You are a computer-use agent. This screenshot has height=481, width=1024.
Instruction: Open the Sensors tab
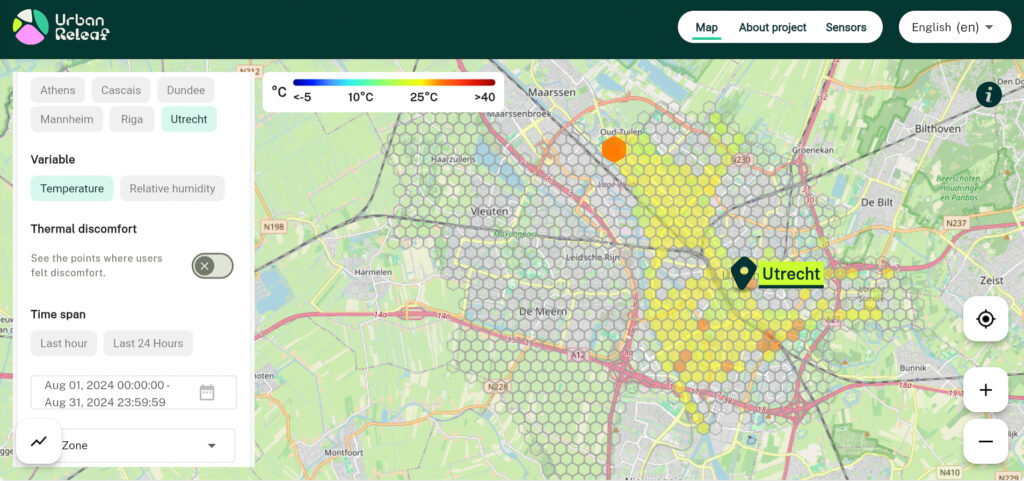(845, 27)
